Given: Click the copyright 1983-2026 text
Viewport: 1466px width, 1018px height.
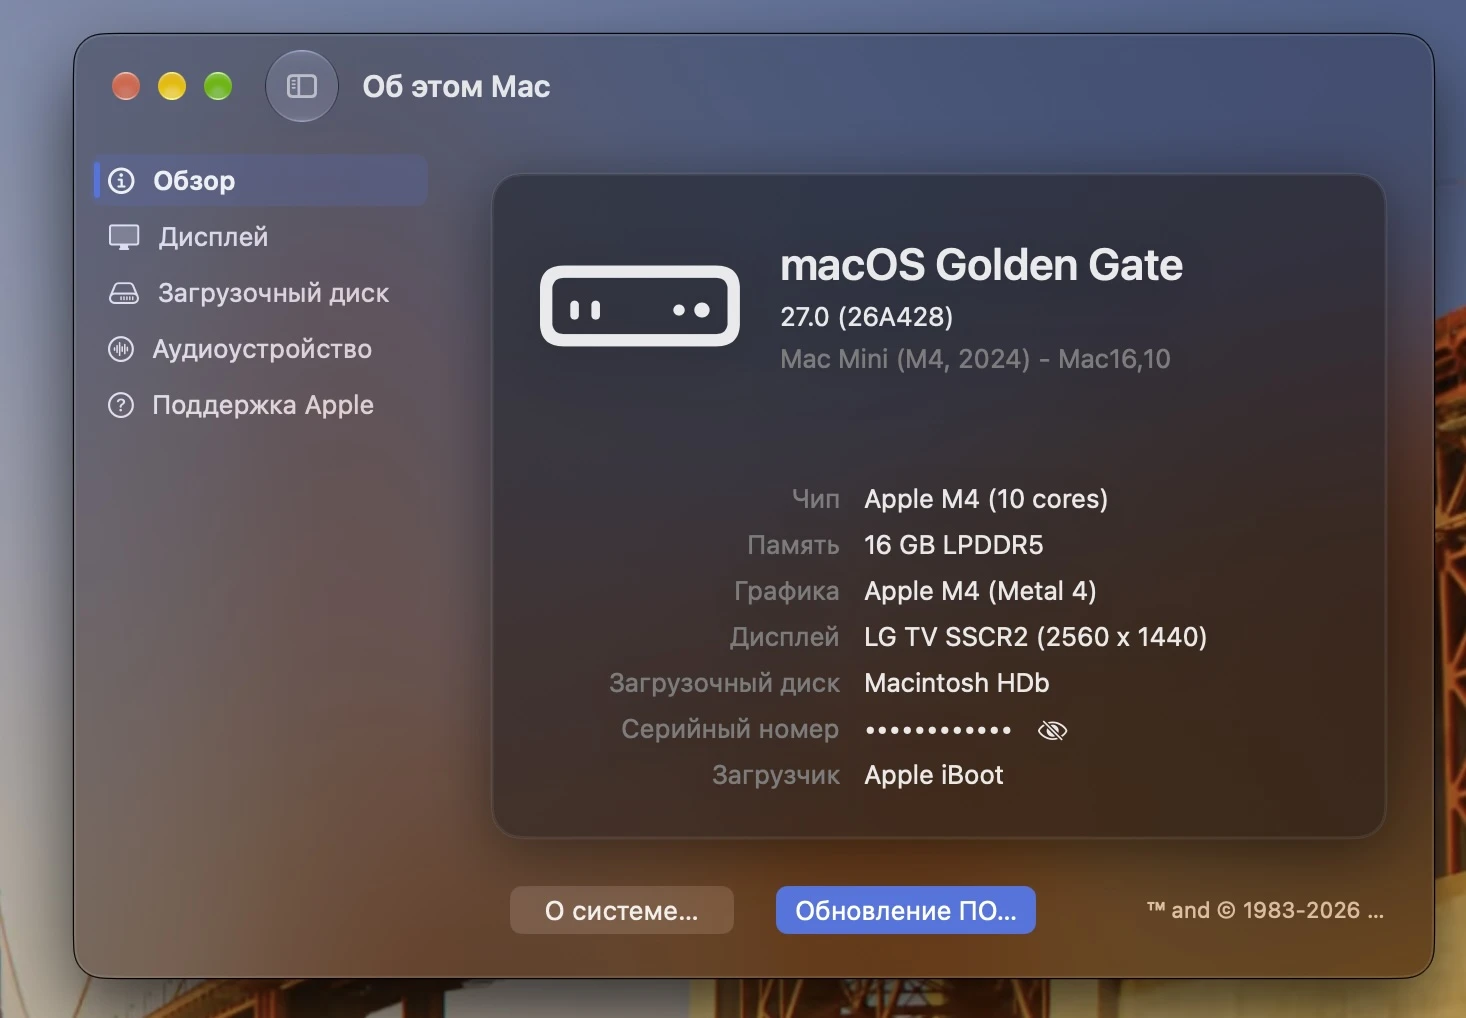Looking at the screenshot, I should point(1265,910).
